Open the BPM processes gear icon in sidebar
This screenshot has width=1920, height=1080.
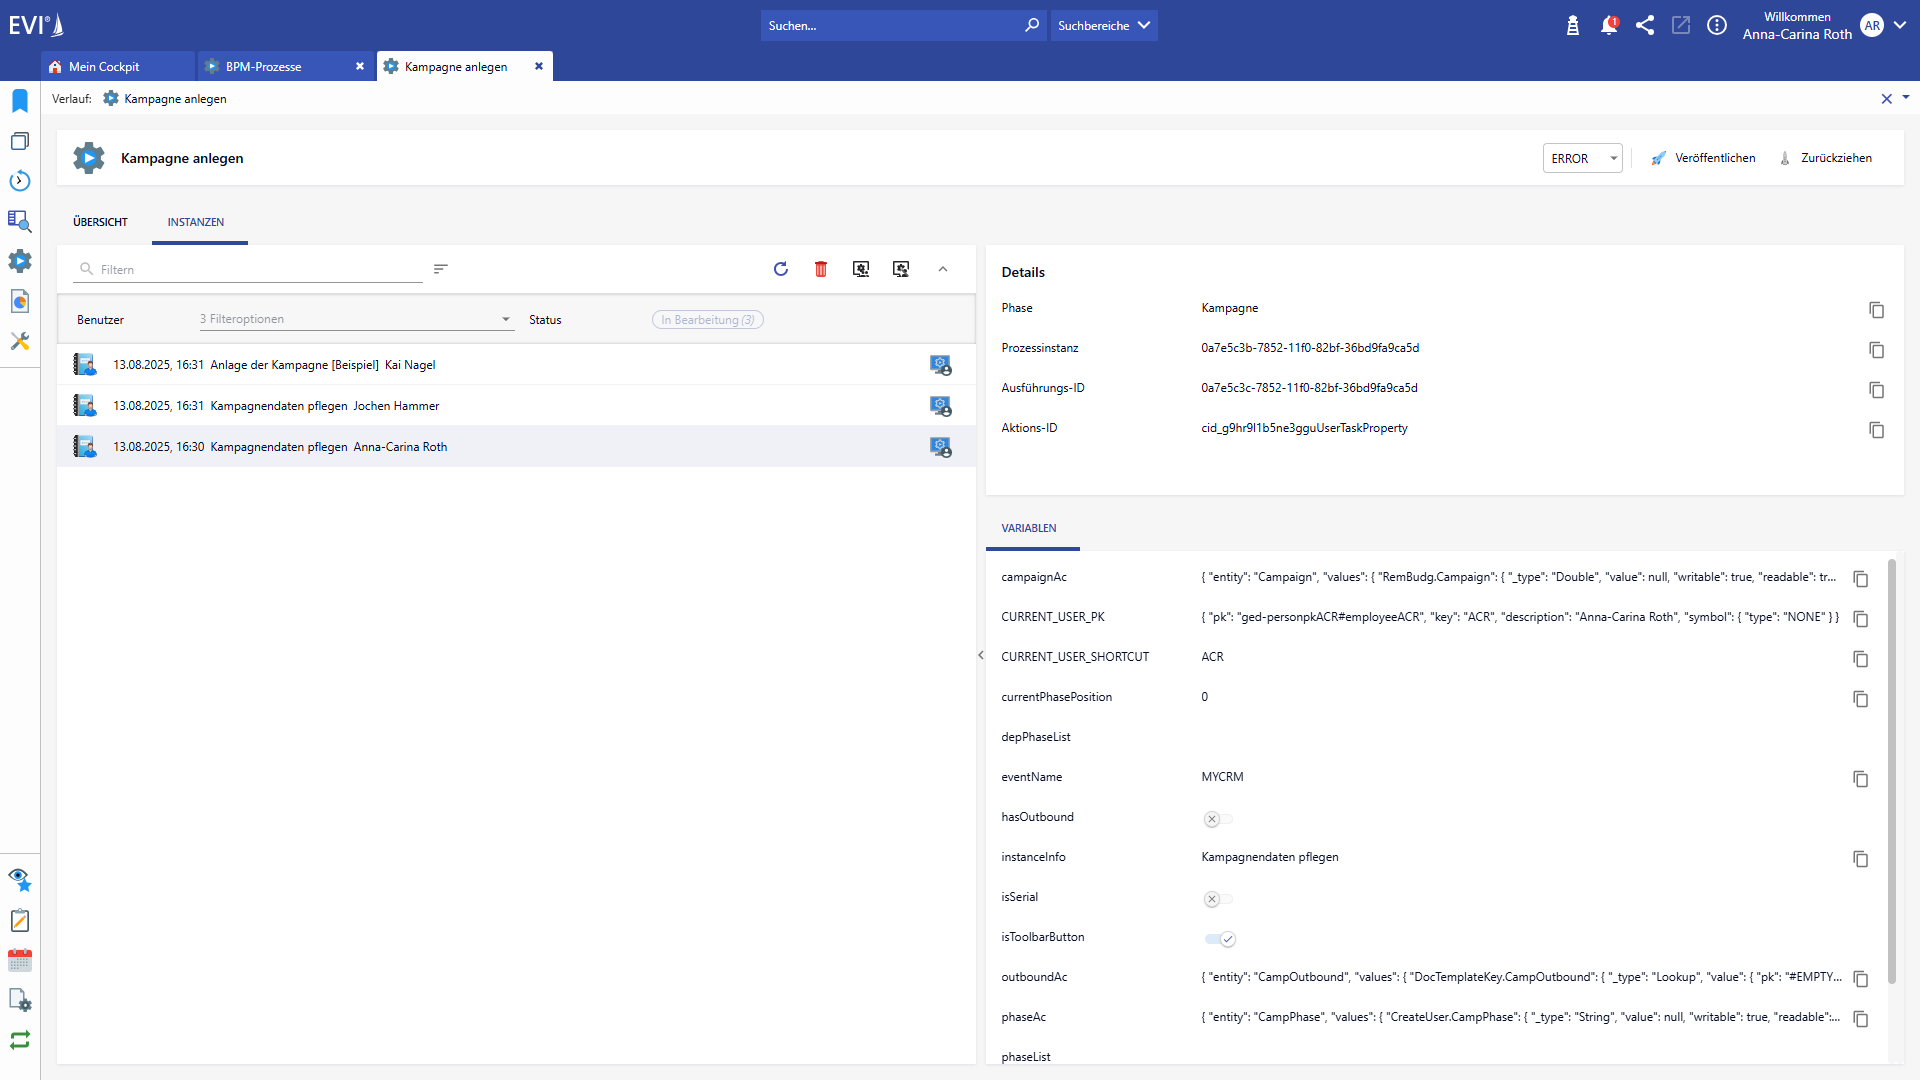20,261
